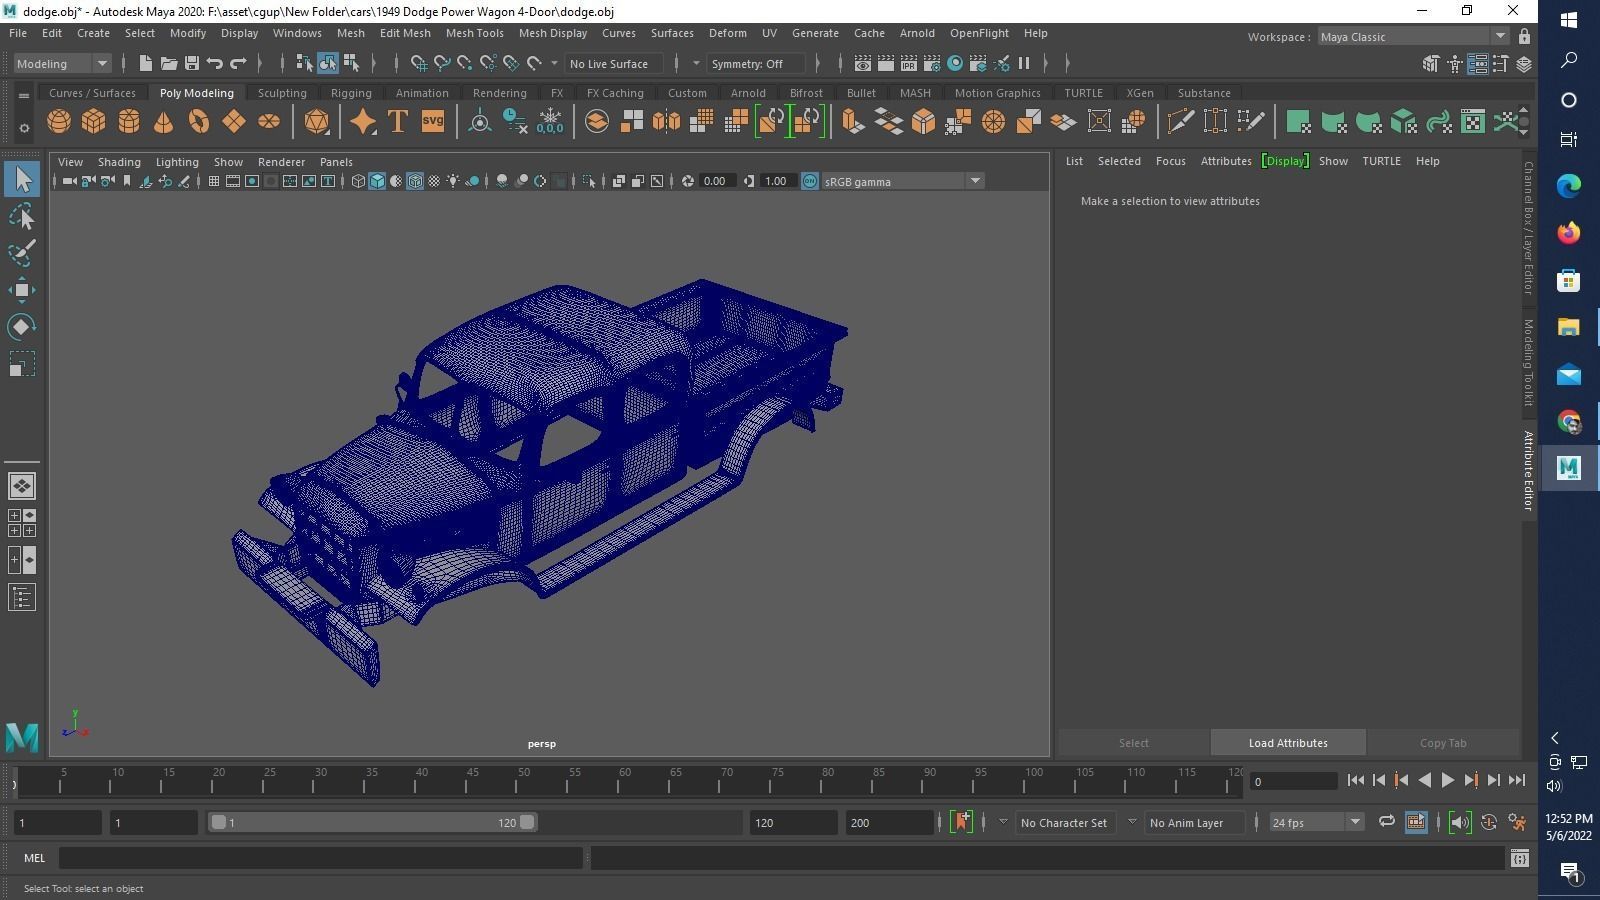
Task: Switch to four view layout icon
Action: coord(22,523)
